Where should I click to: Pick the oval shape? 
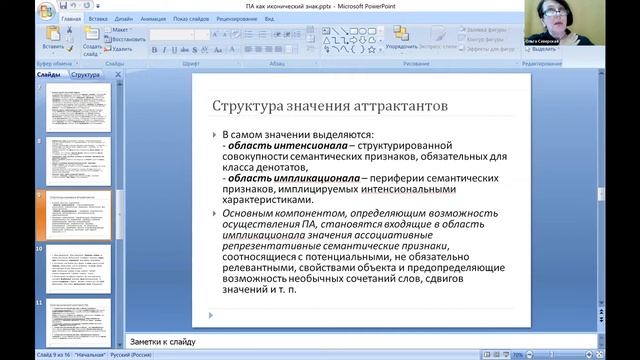tap(362, 31)
